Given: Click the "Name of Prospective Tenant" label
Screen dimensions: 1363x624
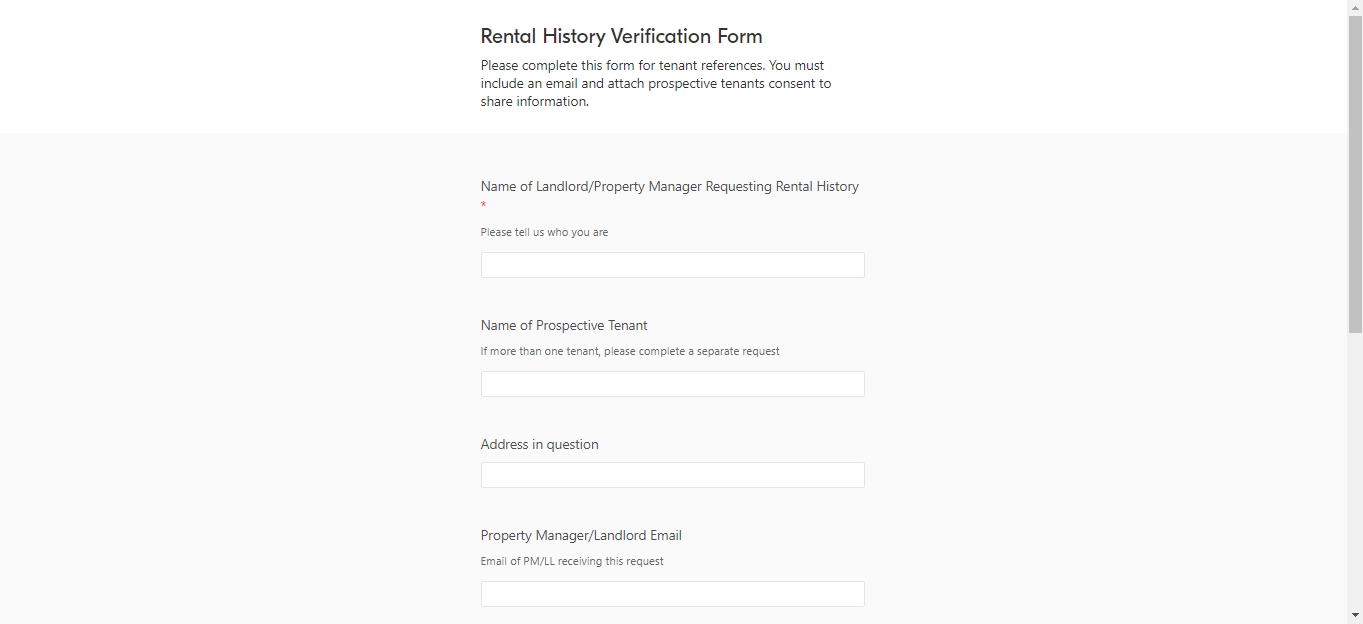Looking at the screenshot, I should [564, 326].
